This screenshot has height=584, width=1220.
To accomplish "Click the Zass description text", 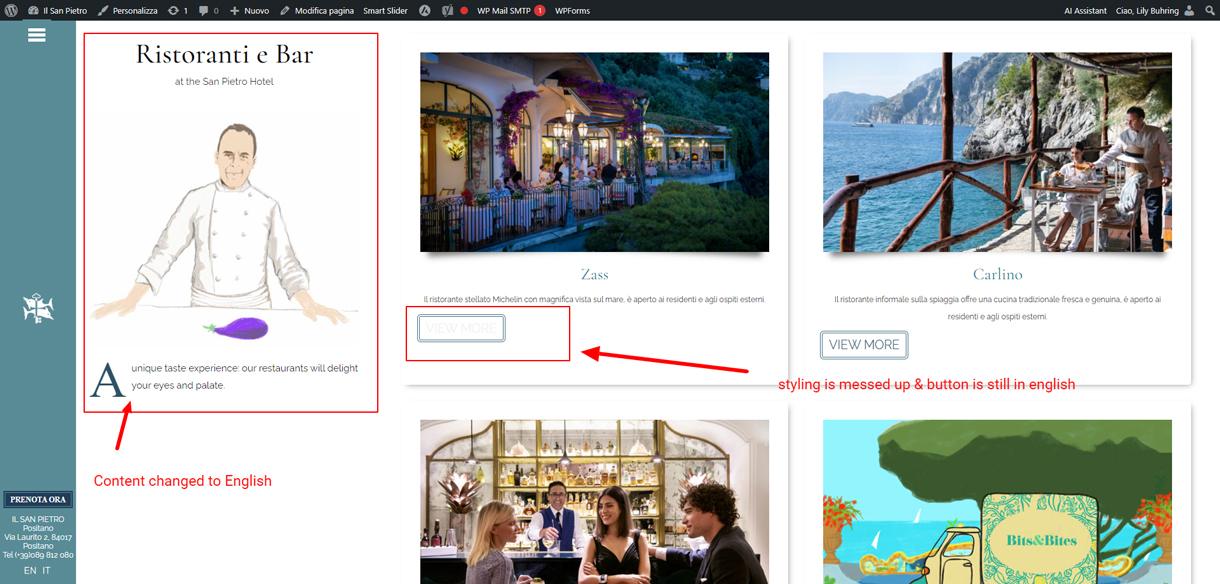I will (x=594, y=299).
